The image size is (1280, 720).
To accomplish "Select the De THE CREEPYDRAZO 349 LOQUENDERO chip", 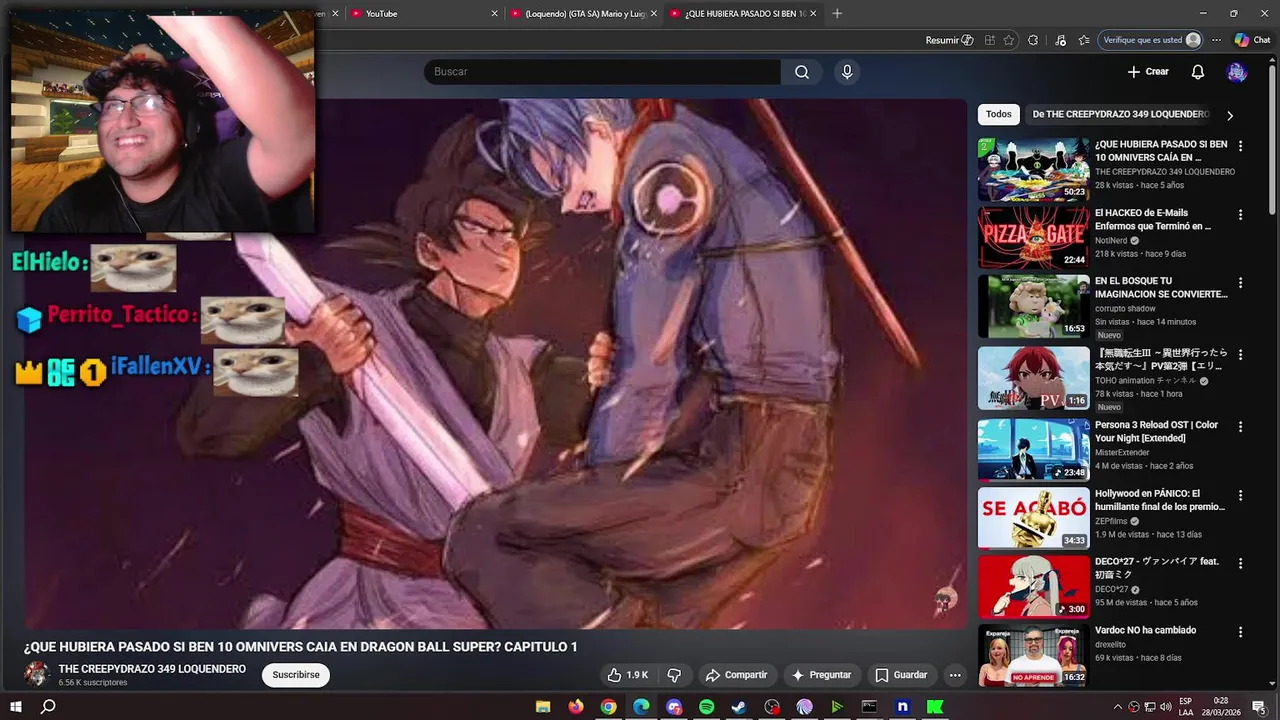I will pyautogui.click(x=1120, y=114).
